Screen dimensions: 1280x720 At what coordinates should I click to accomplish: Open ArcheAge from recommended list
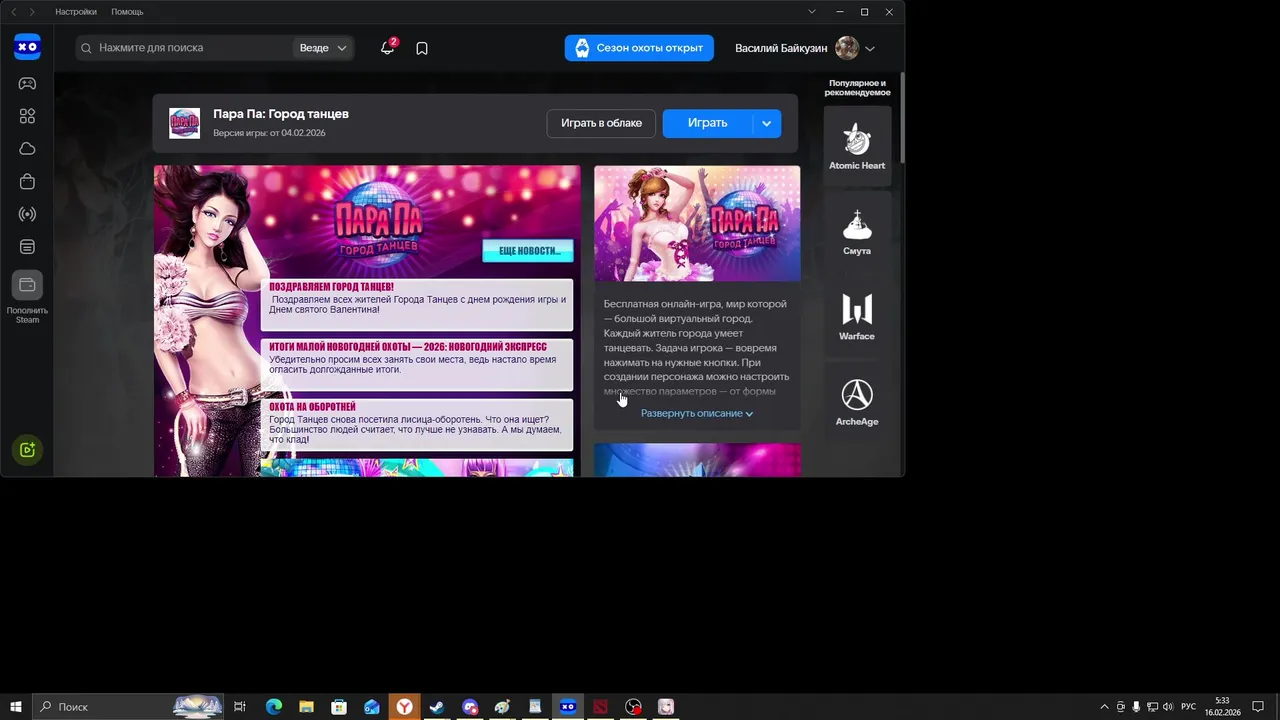tap(857, 402)
